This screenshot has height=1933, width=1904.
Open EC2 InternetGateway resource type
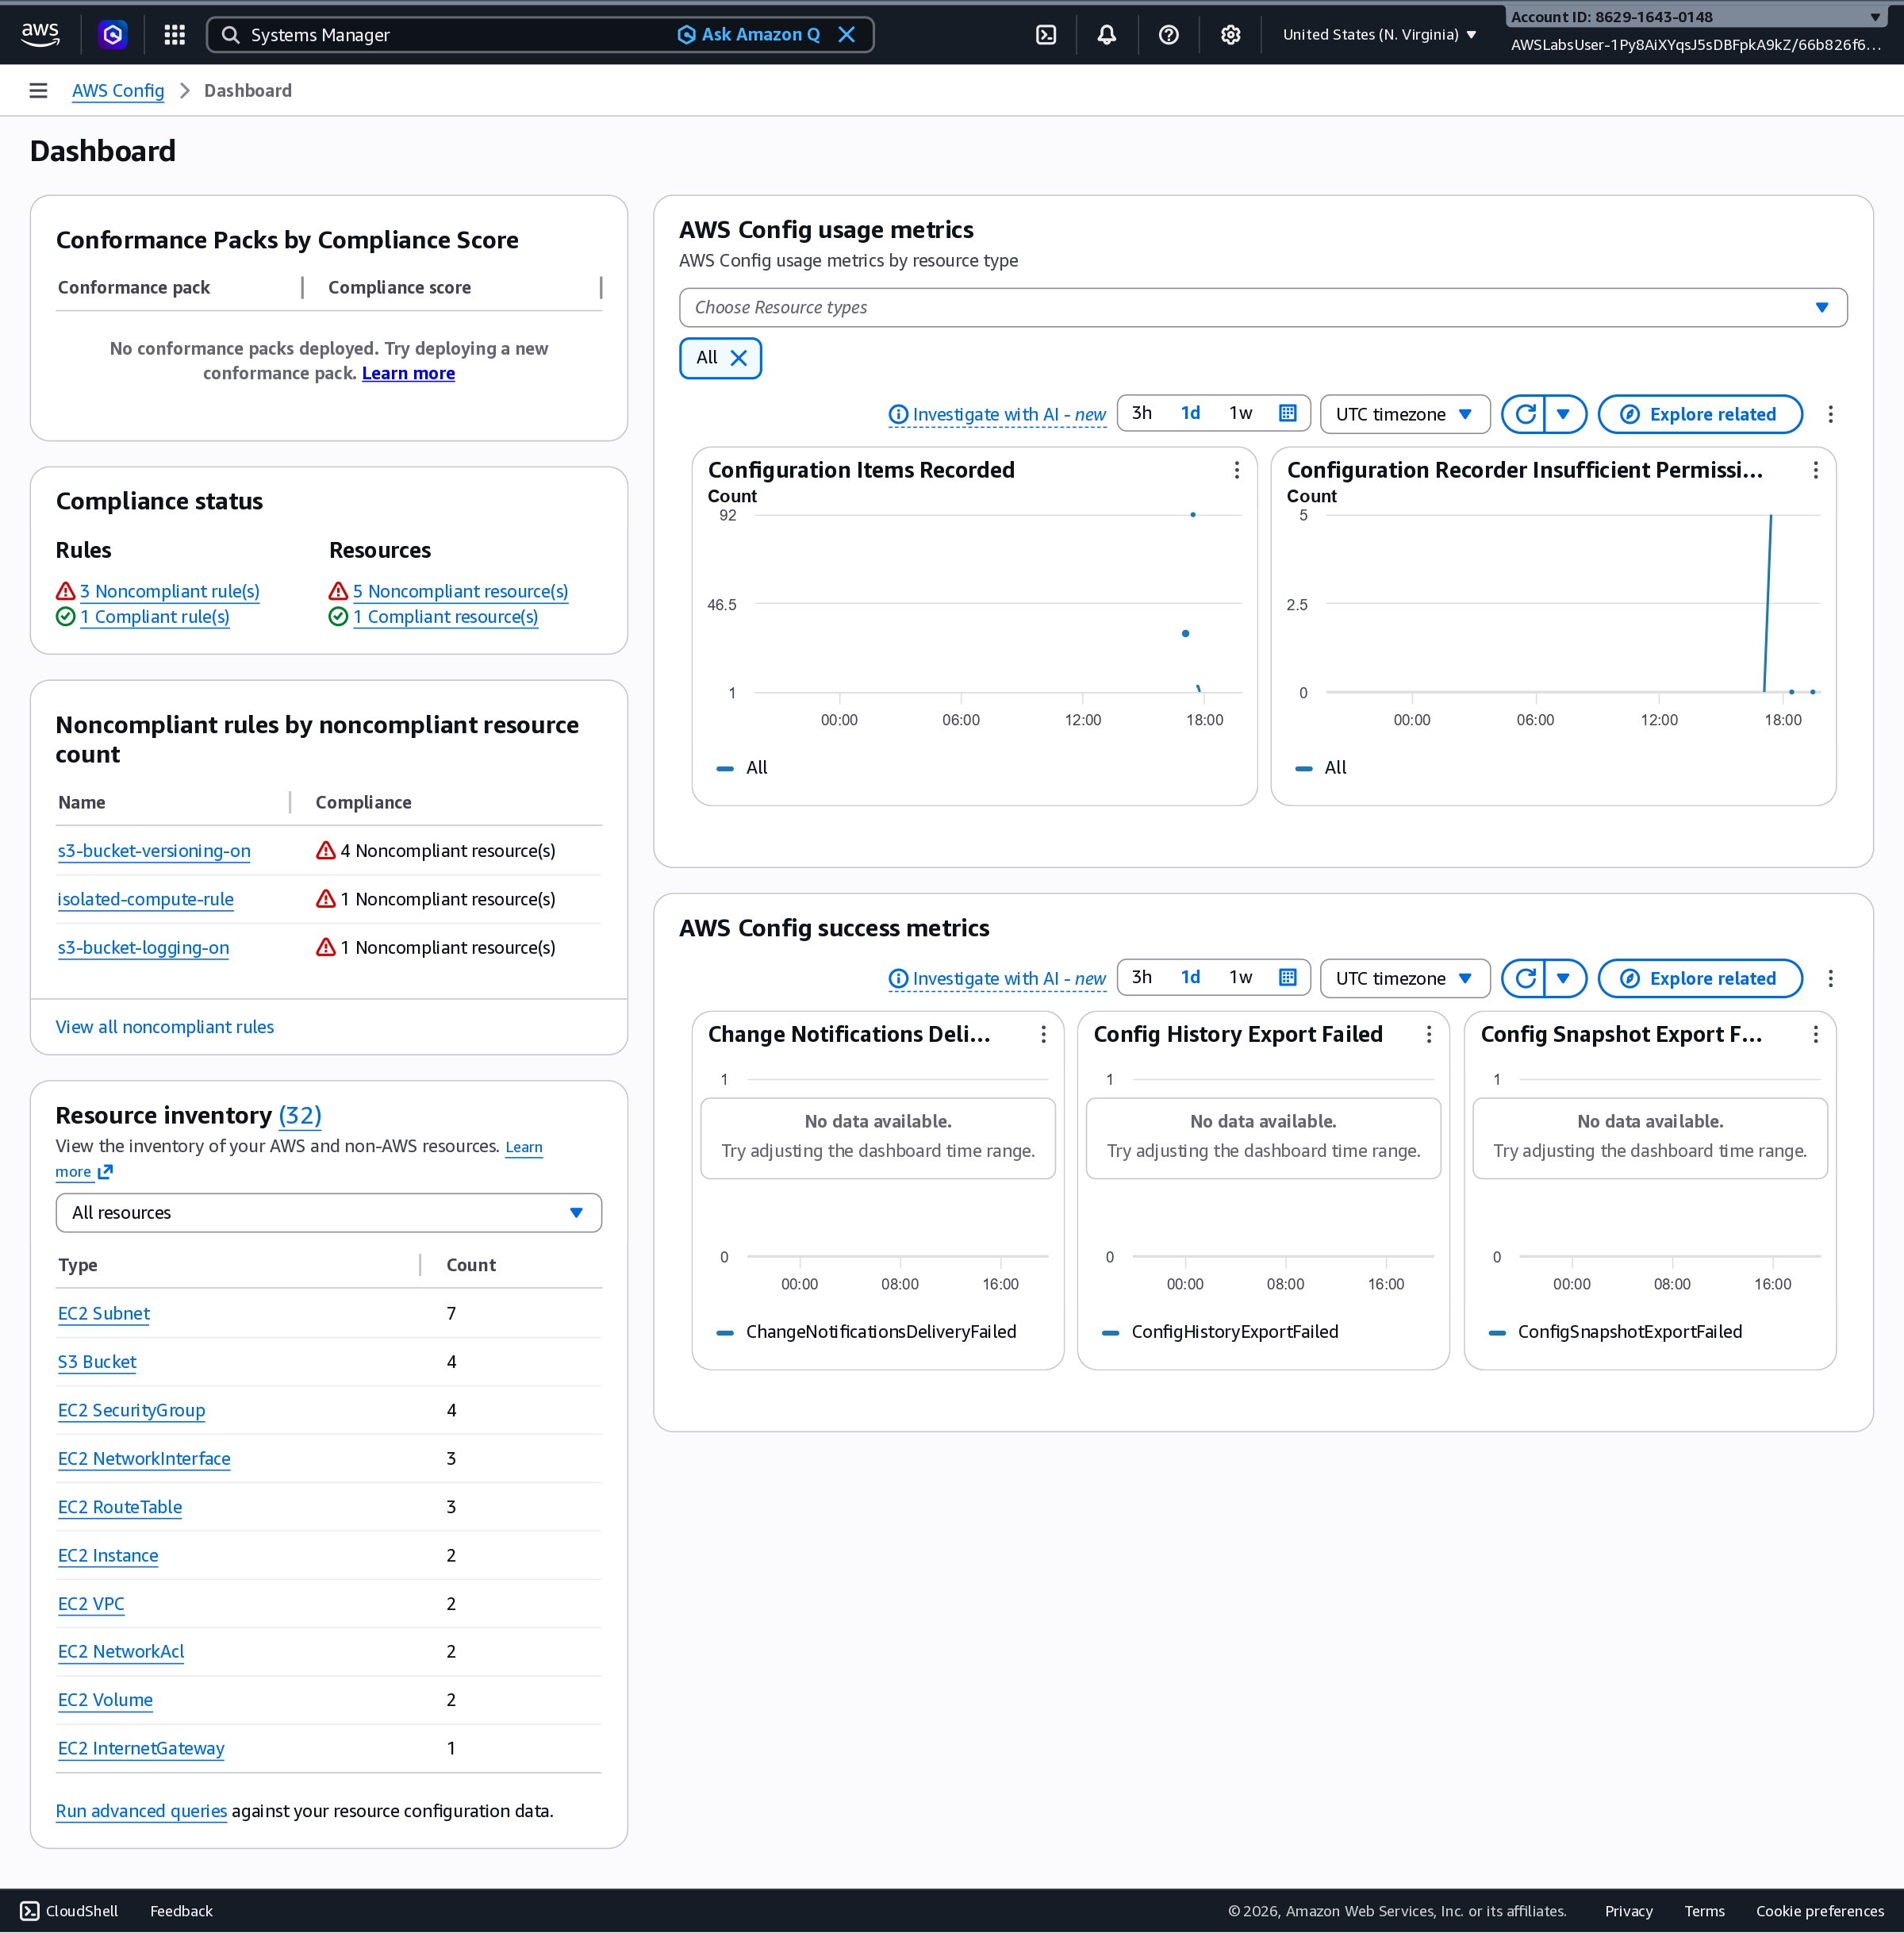tap(141, 1748)
